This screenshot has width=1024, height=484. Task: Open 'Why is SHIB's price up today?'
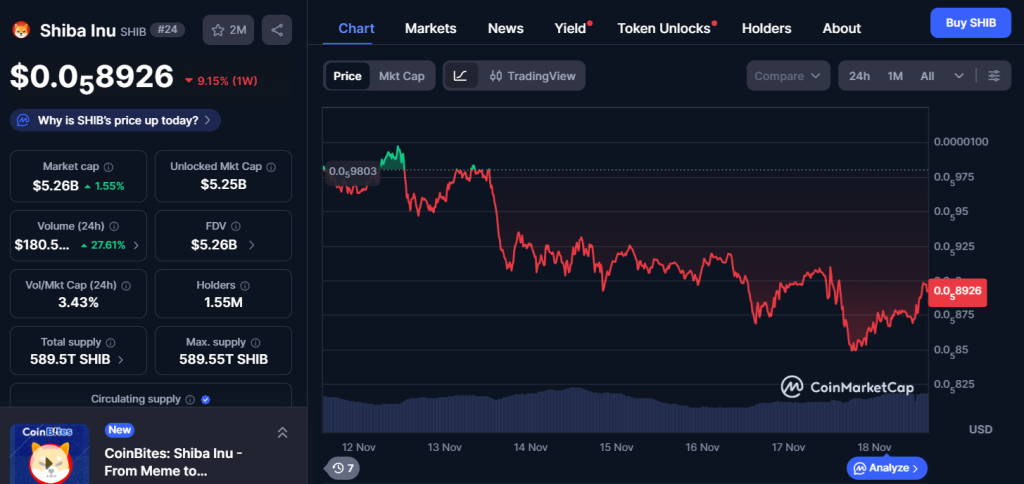[x=115, y=120]
